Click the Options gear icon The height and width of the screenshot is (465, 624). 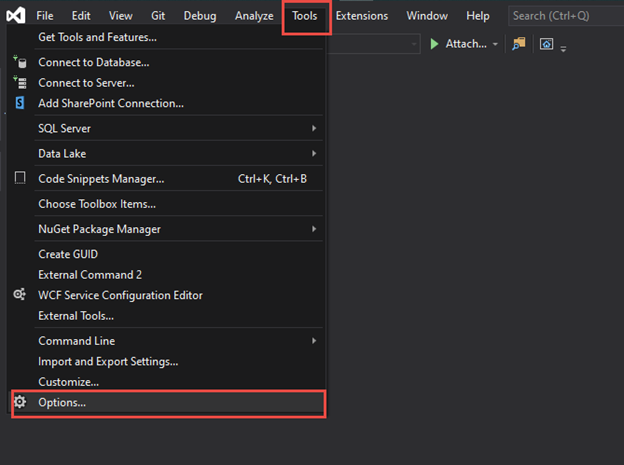click(19, 402)
